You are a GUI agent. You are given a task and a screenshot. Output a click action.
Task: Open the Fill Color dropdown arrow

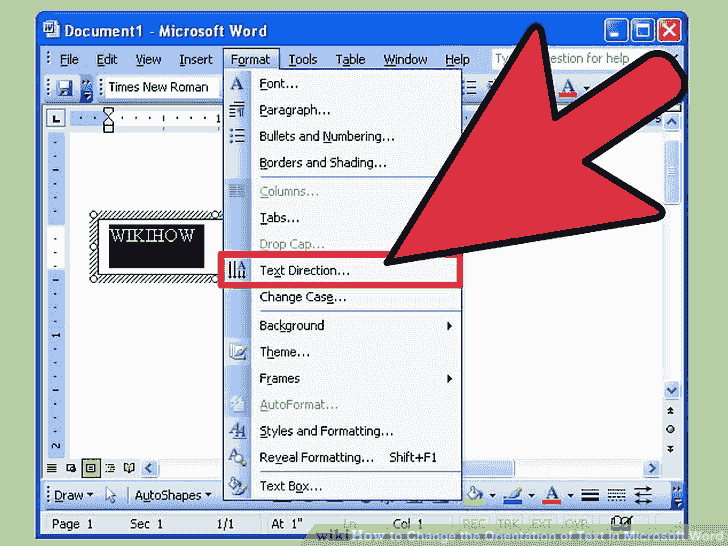click(493, 495)
